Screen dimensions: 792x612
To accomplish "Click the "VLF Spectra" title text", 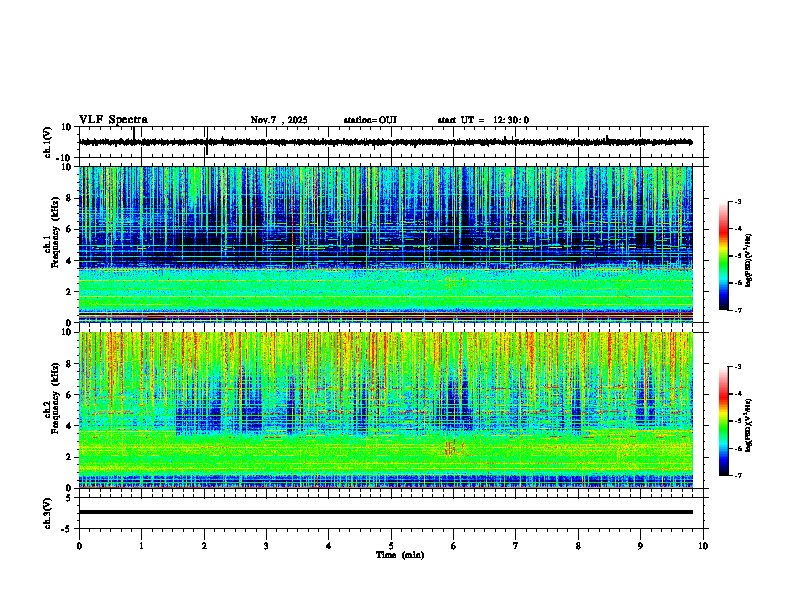I will point(113,120).
